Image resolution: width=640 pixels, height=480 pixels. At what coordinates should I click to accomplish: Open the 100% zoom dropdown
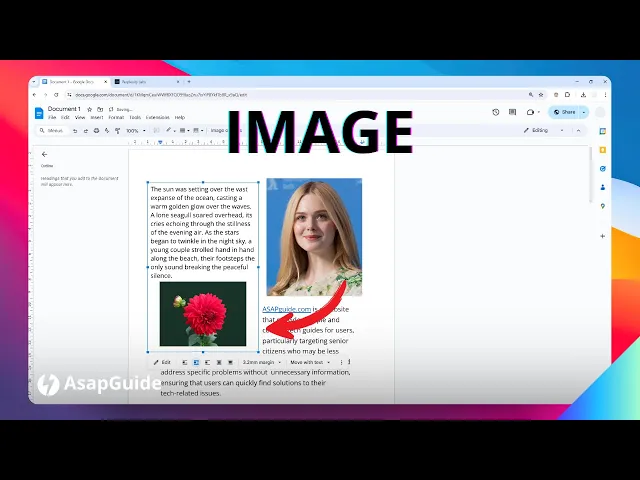click(136, 131)
